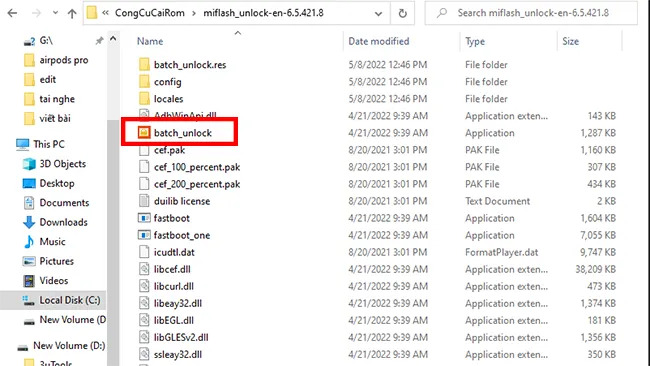This screenshot has height=366, width=650.
Task: Expand address bar history dropdown
Action: (378, 14)
